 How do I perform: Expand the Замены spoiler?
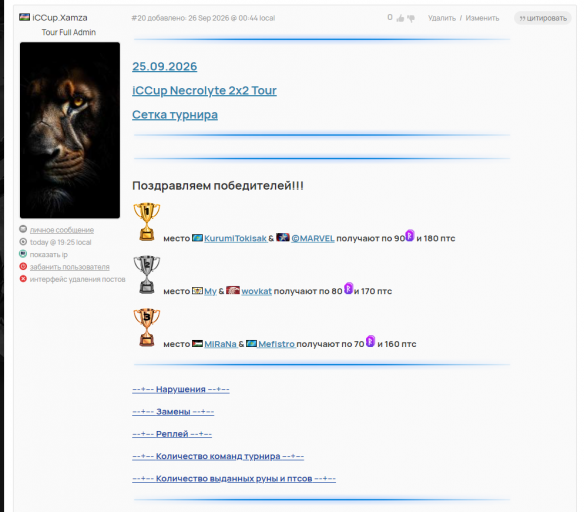point(173,412)
